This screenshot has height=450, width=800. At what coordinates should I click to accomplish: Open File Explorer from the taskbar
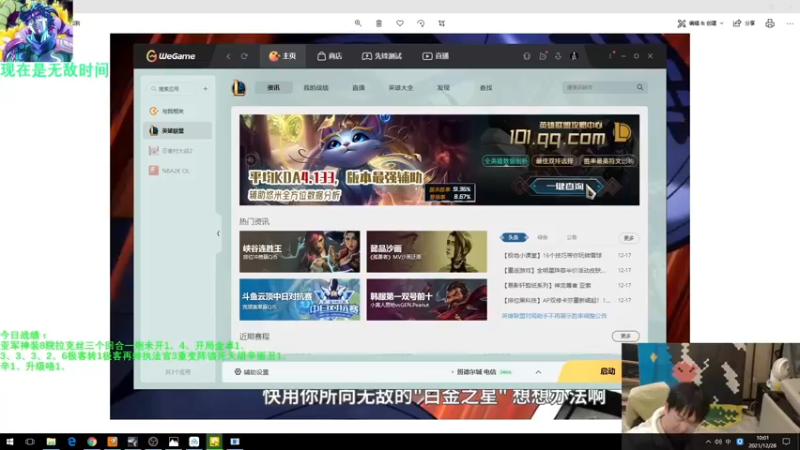pos(51,441)
